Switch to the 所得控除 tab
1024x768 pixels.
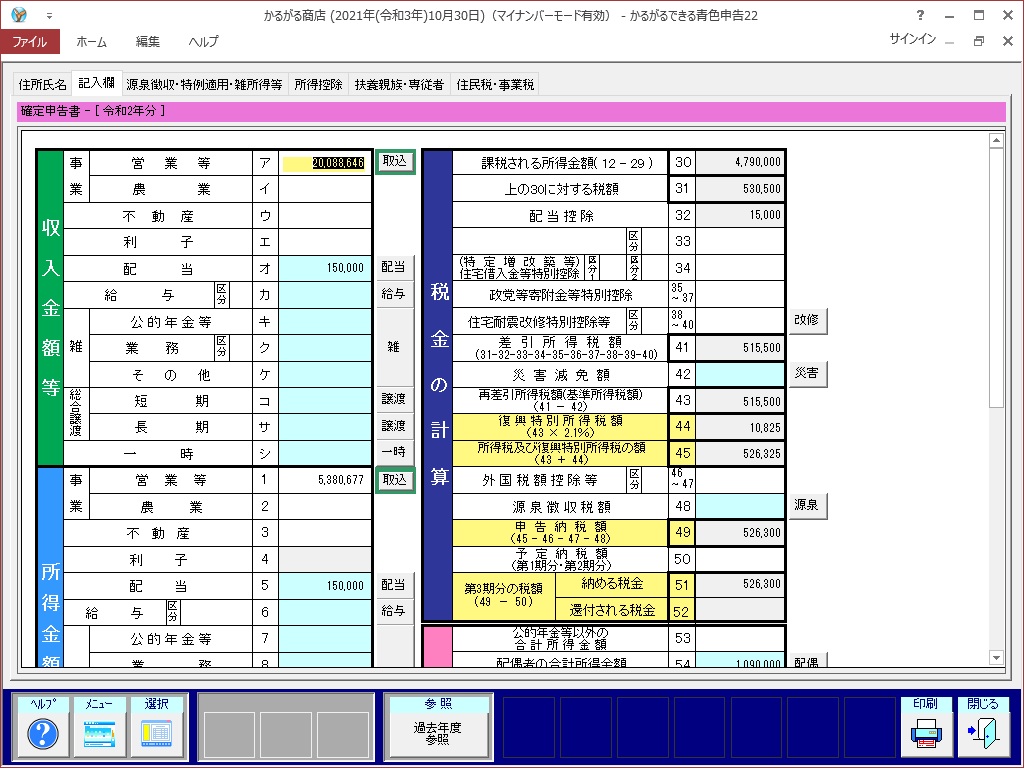318,84
